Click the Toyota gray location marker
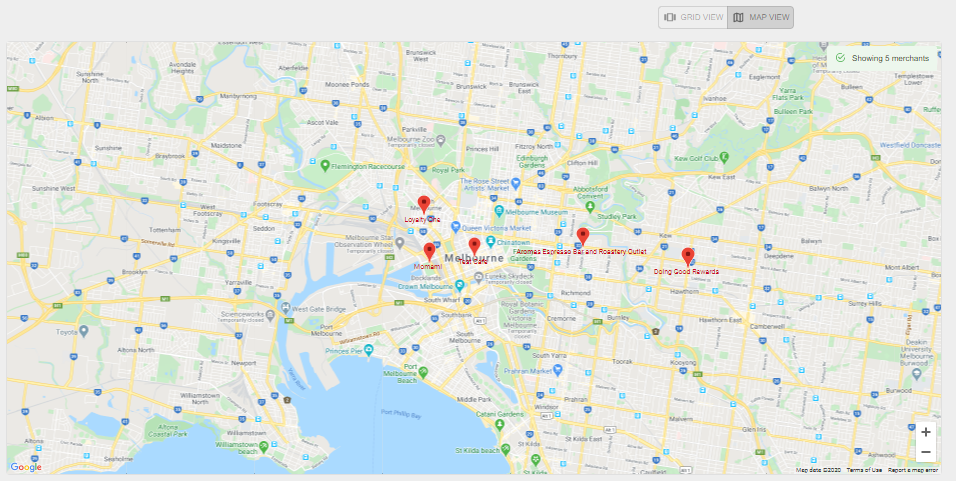Image resolution: width=956 pixels, height=481 pixels. point(84,331)
